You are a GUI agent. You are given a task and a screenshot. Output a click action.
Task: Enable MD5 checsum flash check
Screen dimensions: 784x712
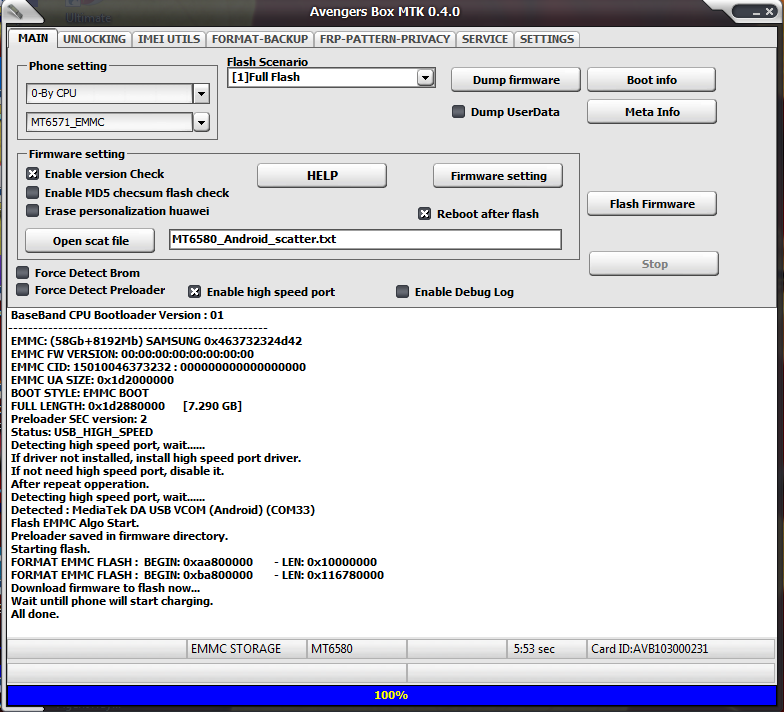tap(32, 192)
